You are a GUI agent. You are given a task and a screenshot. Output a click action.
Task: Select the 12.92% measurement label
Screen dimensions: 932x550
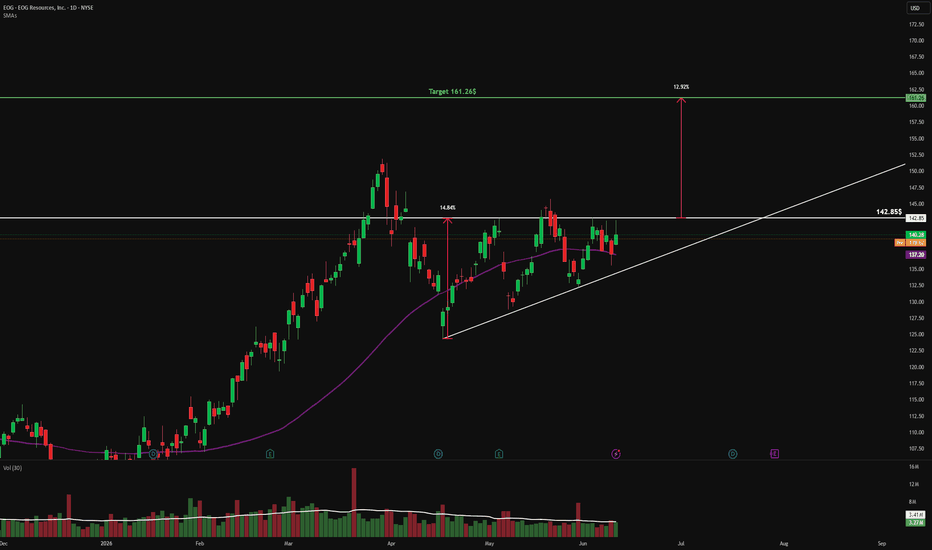pyautogui.click(x=681, y=87)
